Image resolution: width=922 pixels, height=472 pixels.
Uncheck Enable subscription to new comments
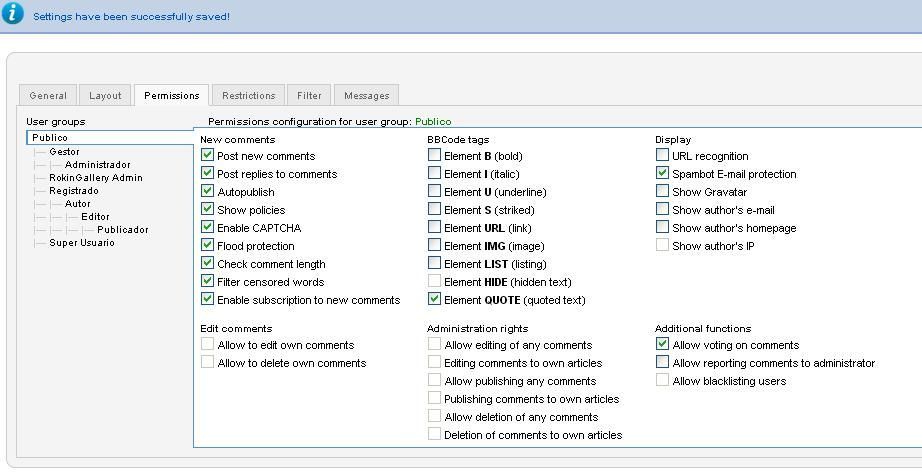pyautogui.click(x=207, y=299)
